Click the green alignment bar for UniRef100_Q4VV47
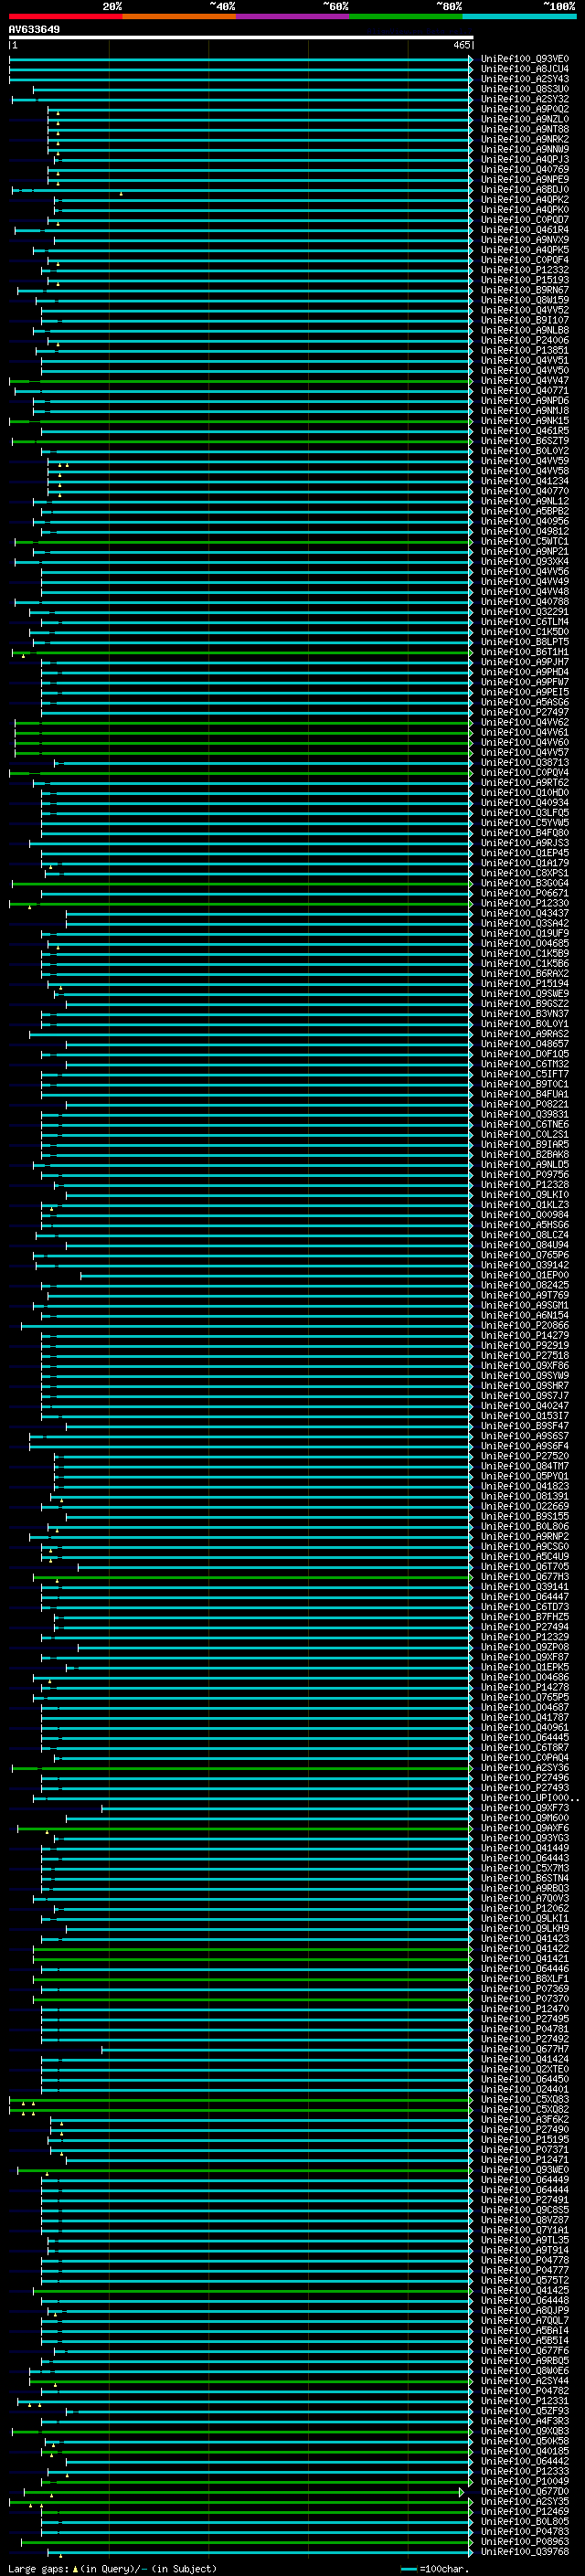The width and height of the screenshot is (585, 2576). point(241,381)
